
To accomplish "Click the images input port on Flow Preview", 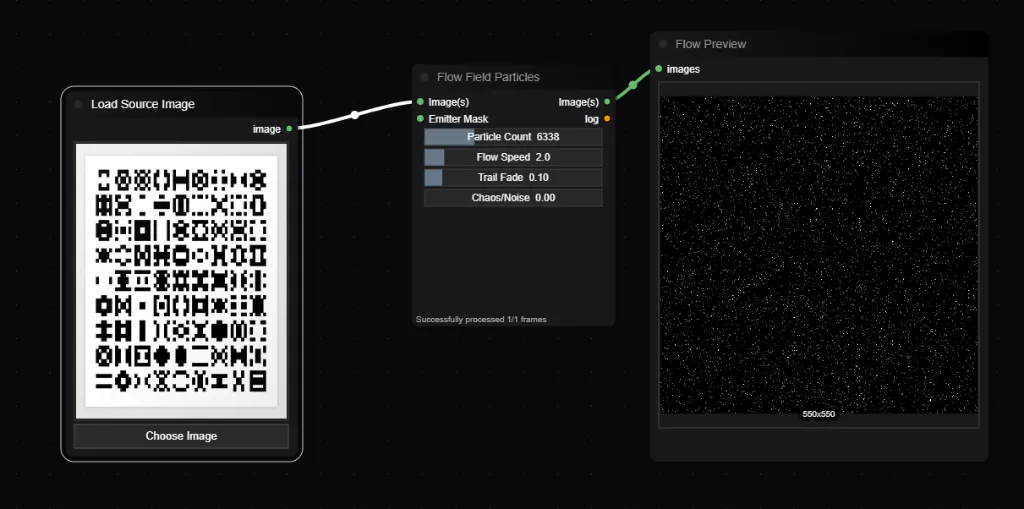I will pos(658,69).
